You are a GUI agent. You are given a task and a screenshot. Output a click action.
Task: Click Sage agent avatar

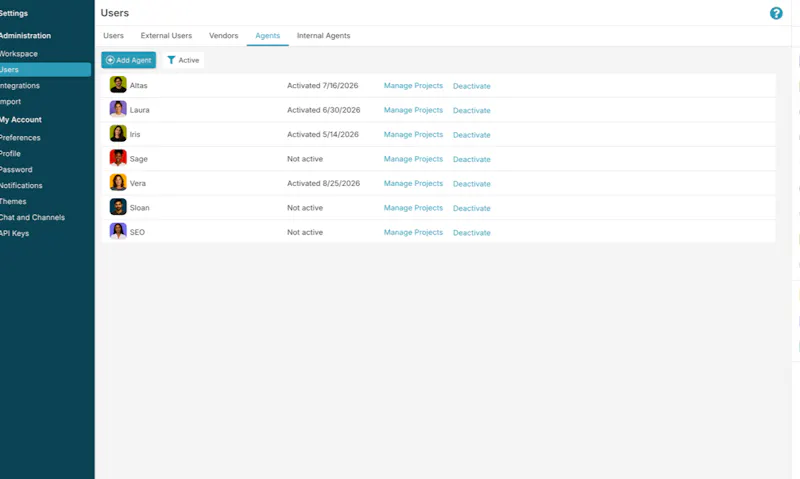pyautogui.click(x=118, y=158)
